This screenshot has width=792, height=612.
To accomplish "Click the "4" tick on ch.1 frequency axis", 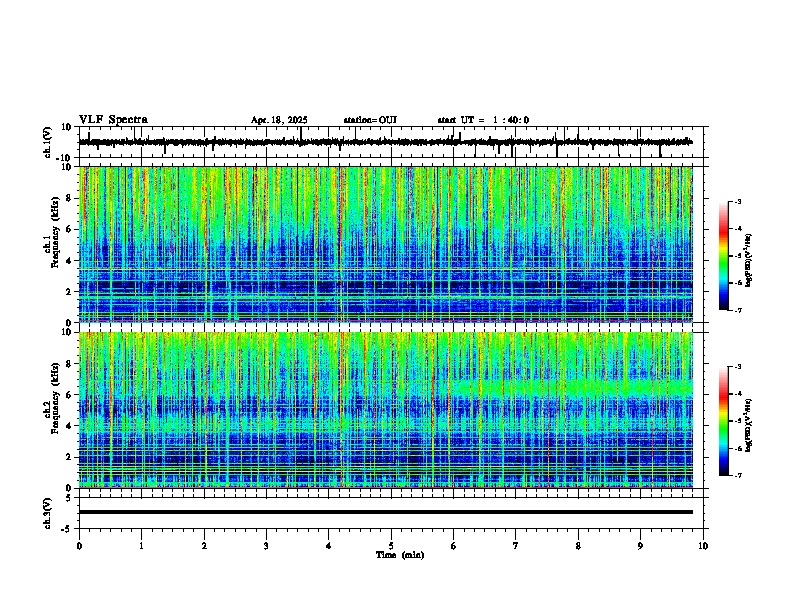I will point(70,261).
